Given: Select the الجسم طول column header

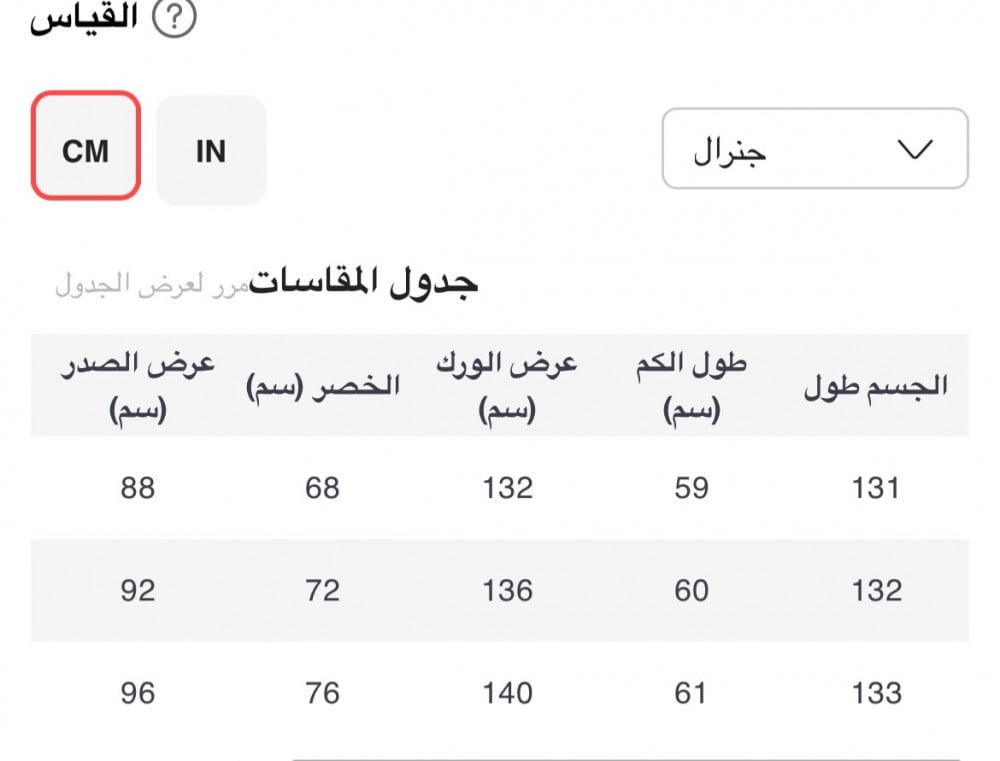Looking at the screenshot, I should pos(876,386).
